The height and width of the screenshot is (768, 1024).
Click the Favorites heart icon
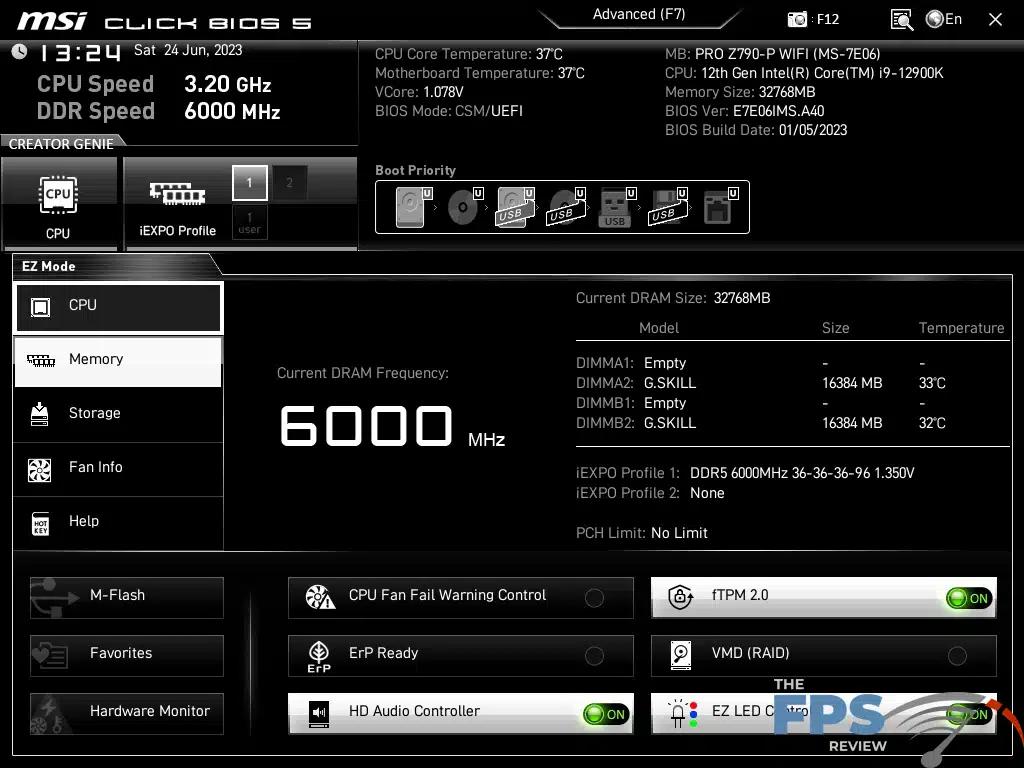(50, 655)
